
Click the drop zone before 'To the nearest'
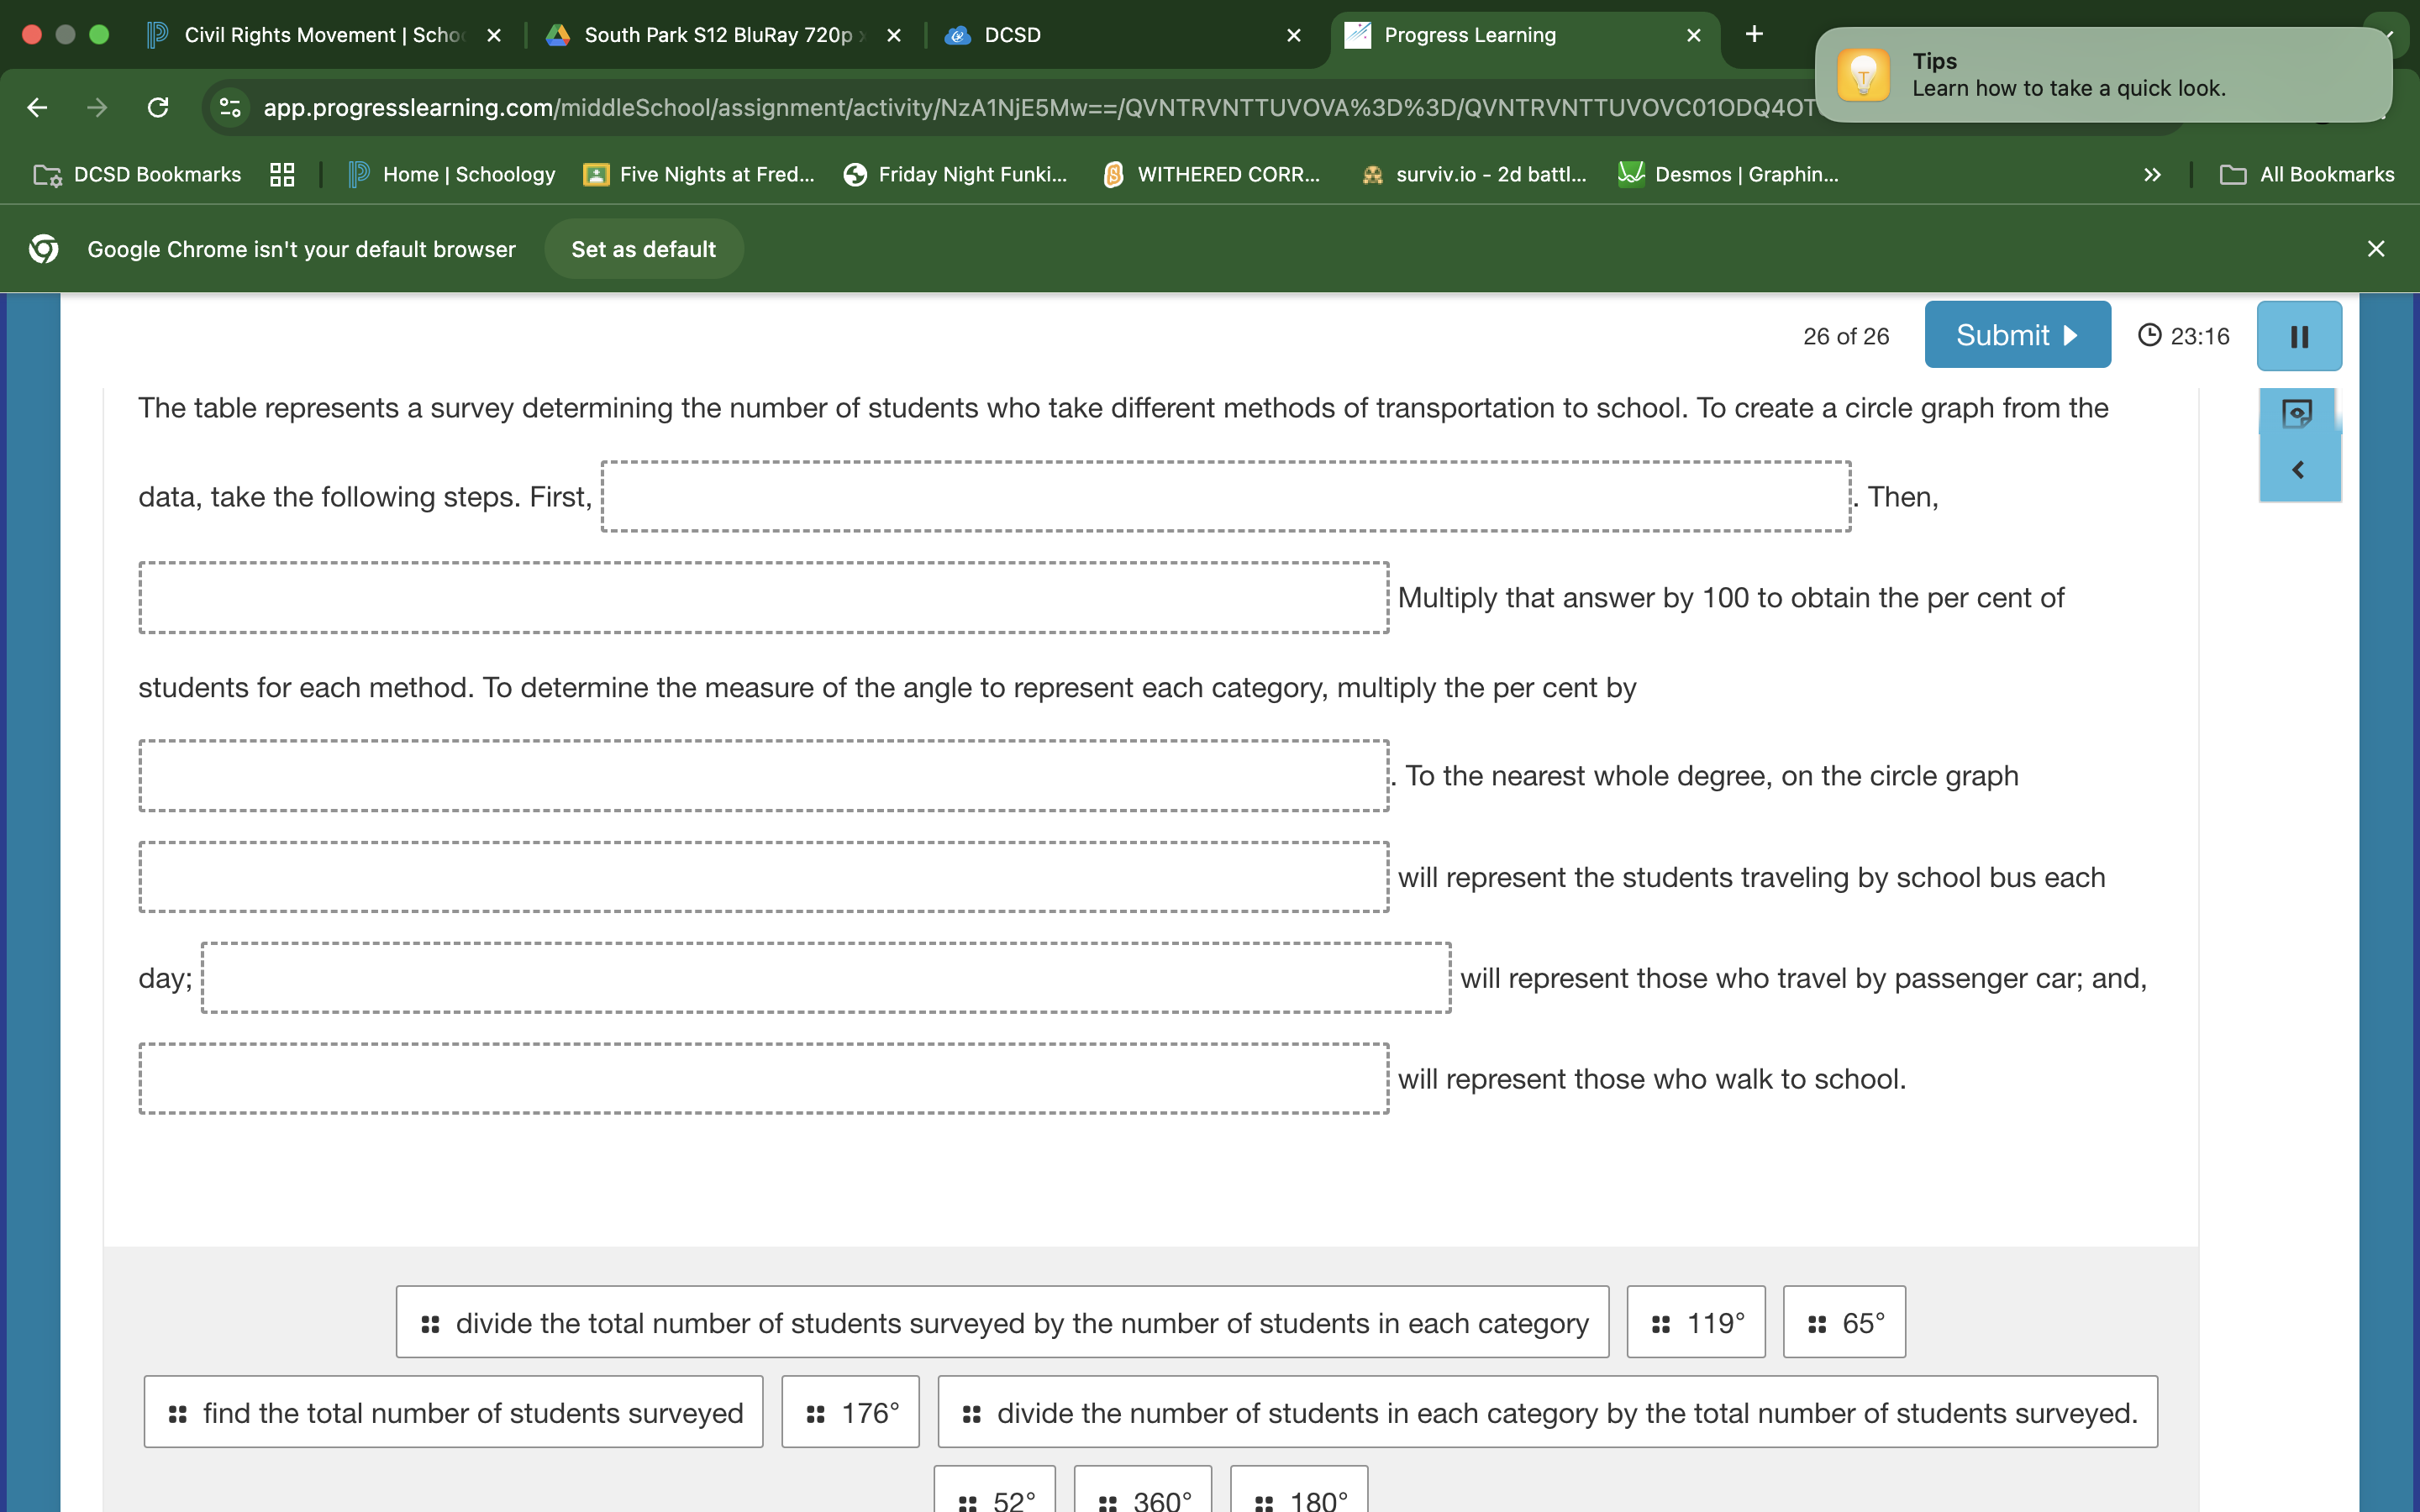pos(764,776)
